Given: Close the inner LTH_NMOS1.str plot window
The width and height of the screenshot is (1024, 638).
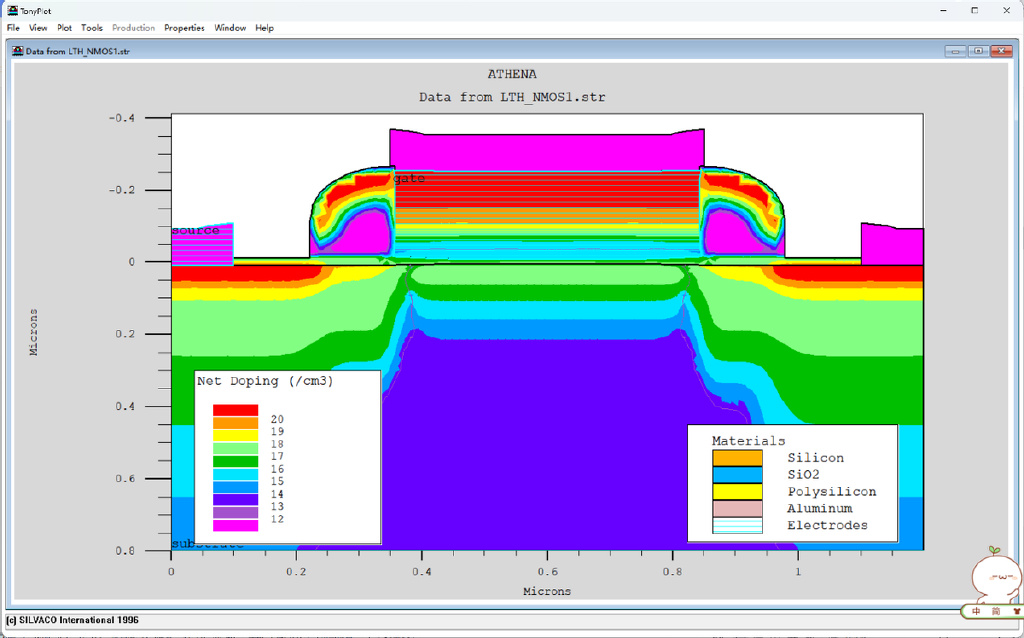Looking at the screenshot, I should coord(1000,51).
